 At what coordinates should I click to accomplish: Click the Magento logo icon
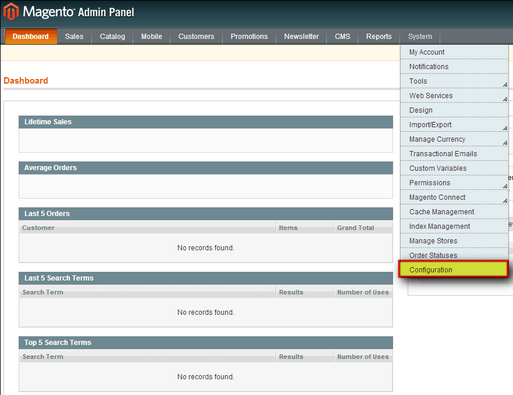pos(11,12)
